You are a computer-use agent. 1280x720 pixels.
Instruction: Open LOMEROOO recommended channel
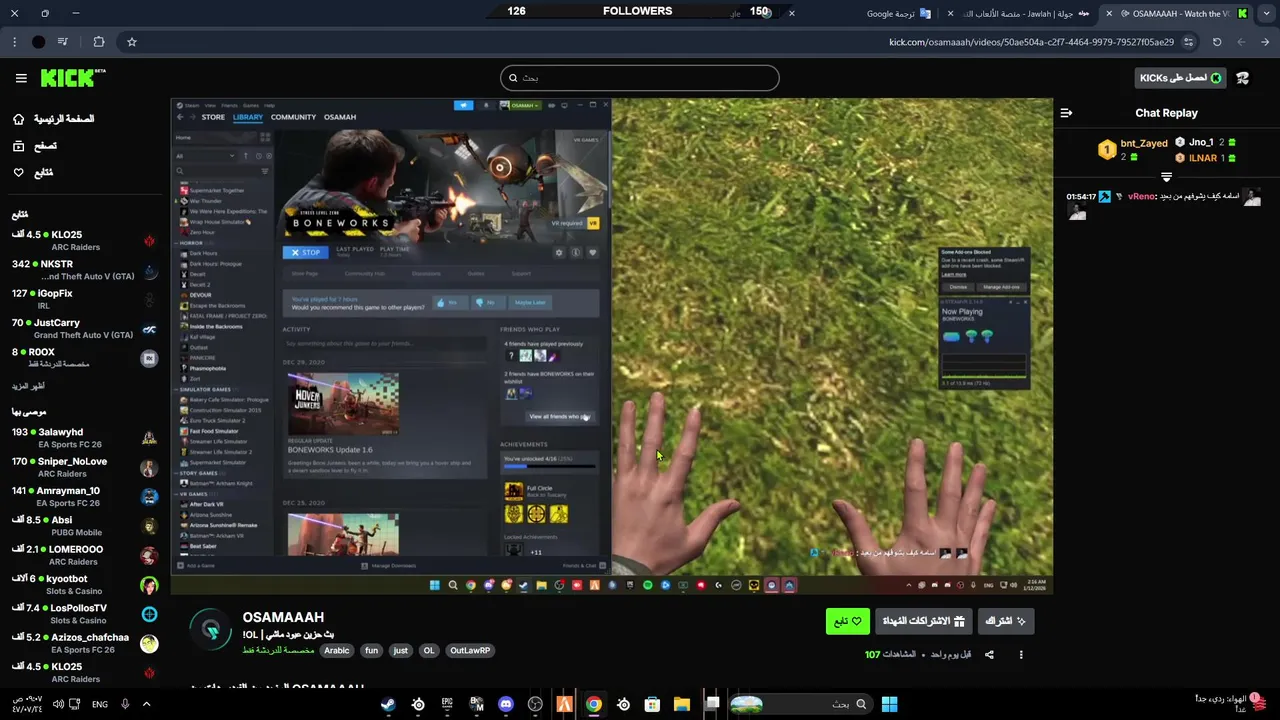pyautogui.click(x=85, y=555)
